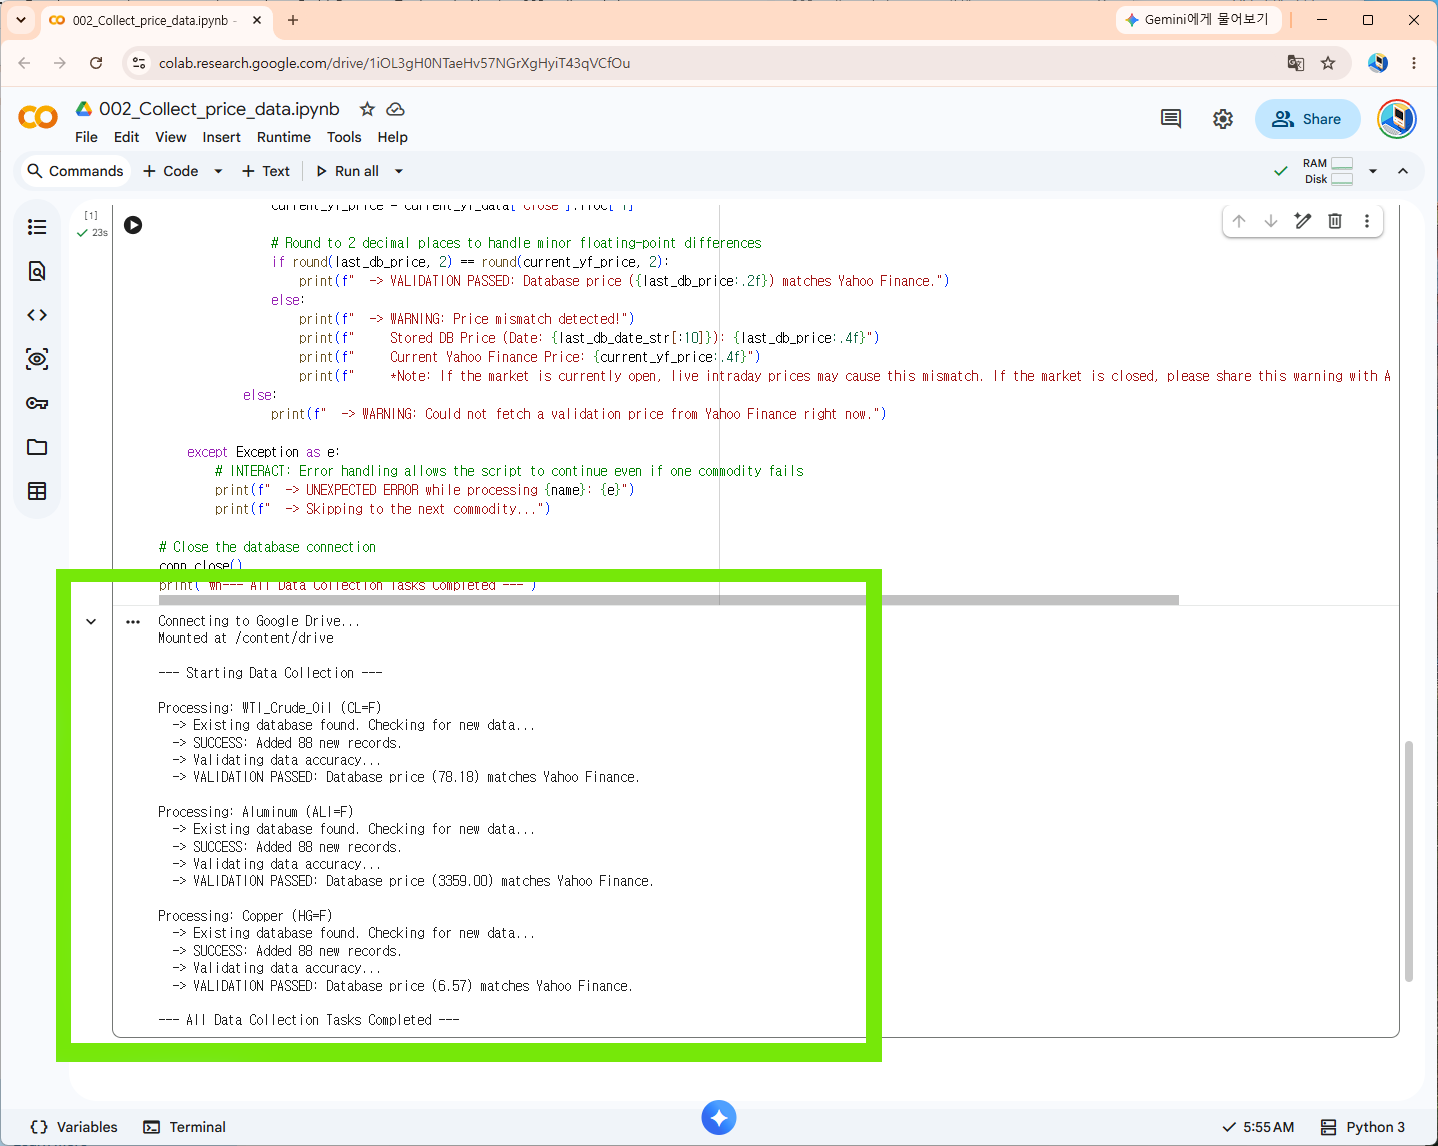Open the browser tab search dropdown

click(21, 20)
